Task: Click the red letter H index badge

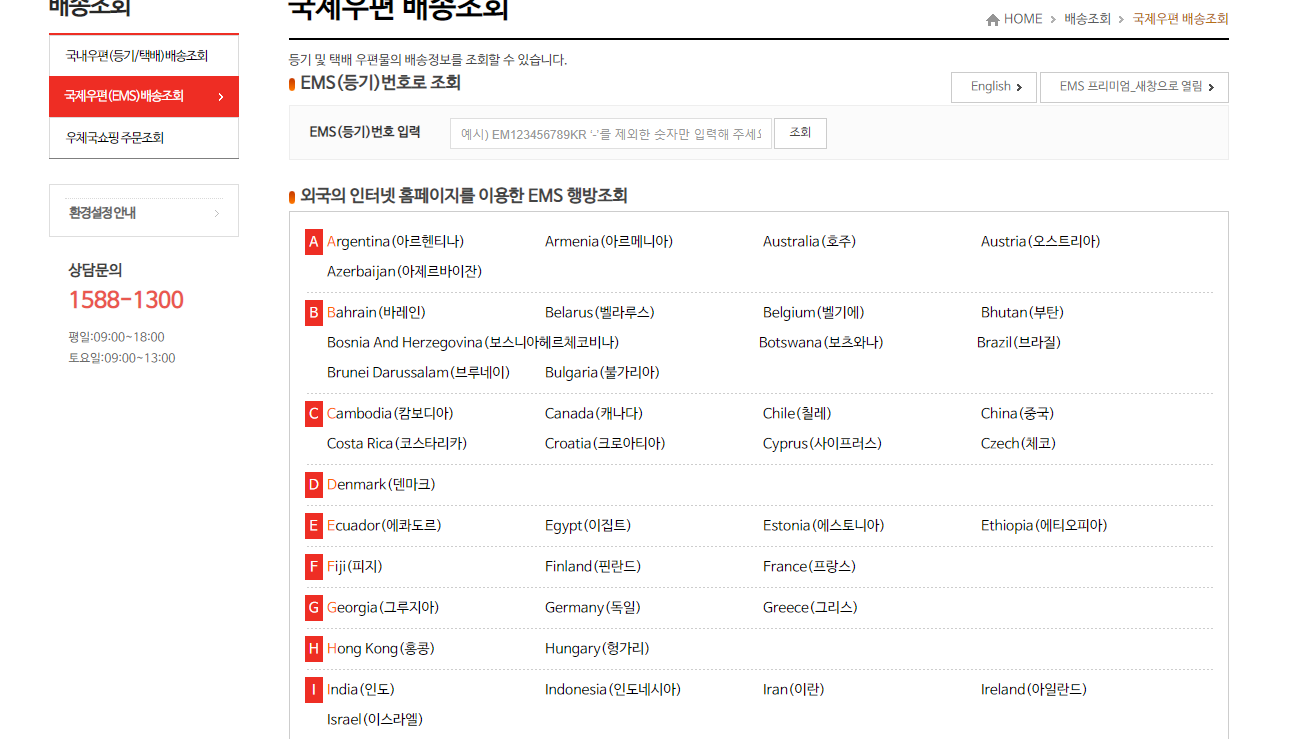Action: coord(314,649)
